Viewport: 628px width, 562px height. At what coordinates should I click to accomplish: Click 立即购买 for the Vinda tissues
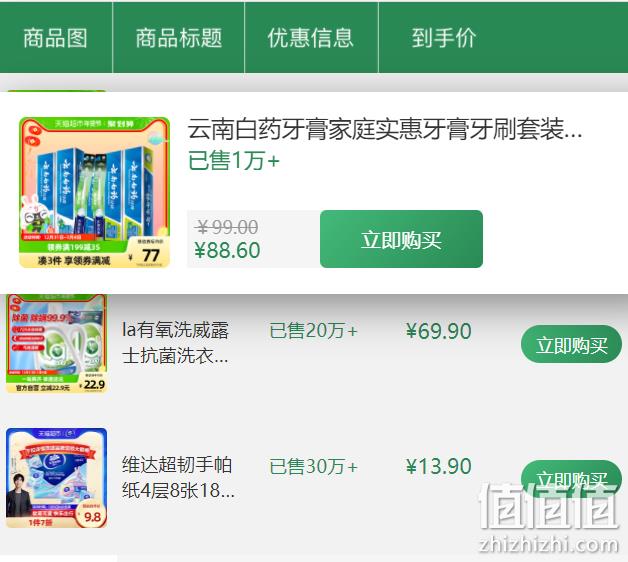tap(572, 479)
